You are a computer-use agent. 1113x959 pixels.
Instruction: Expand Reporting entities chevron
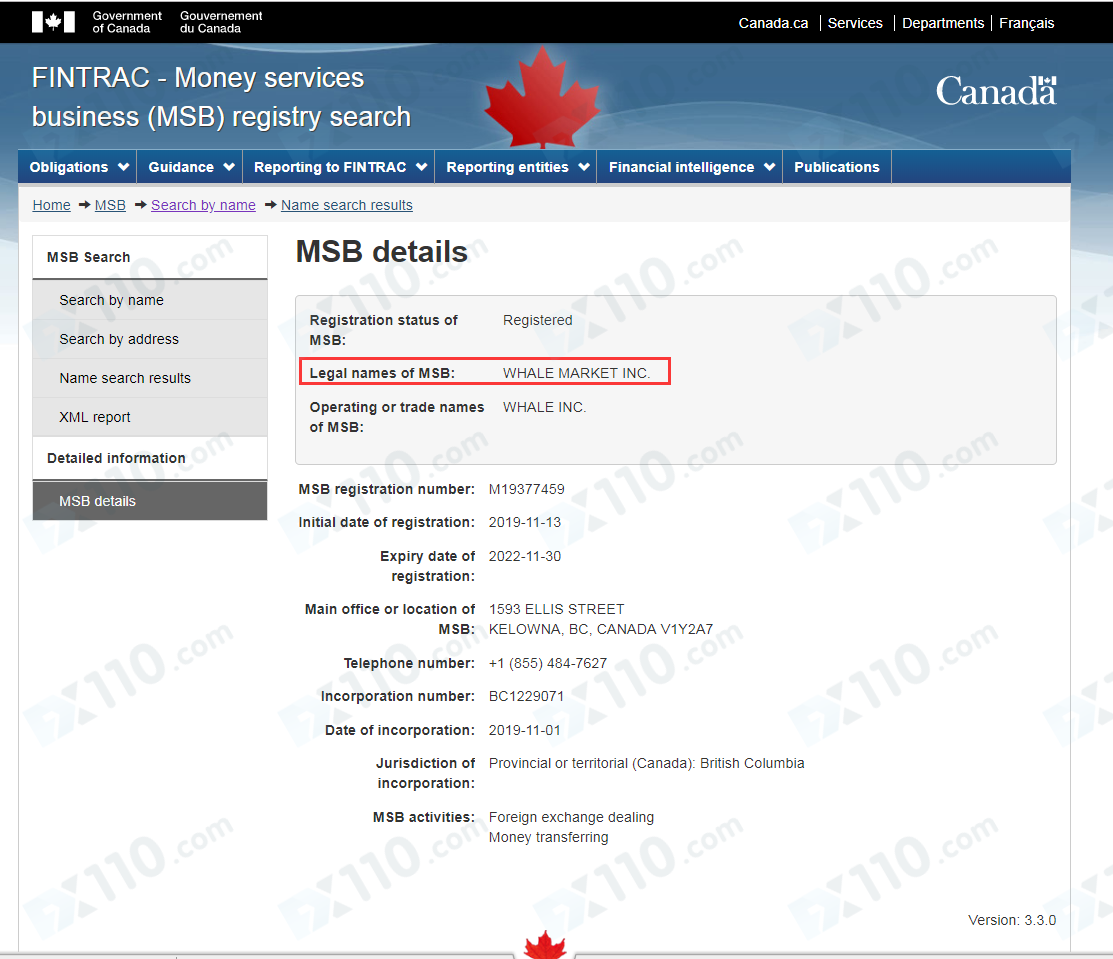click(583, 167)
